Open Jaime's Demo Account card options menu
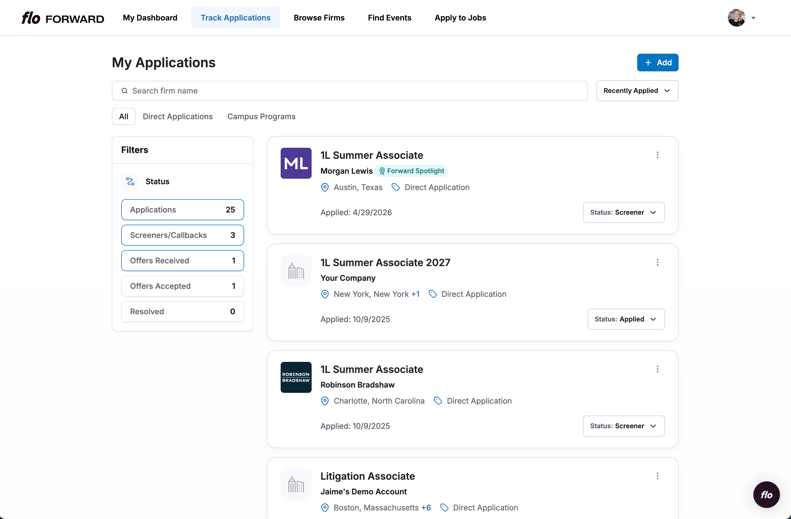Screen dimensions: 791x519 (657, 476)
